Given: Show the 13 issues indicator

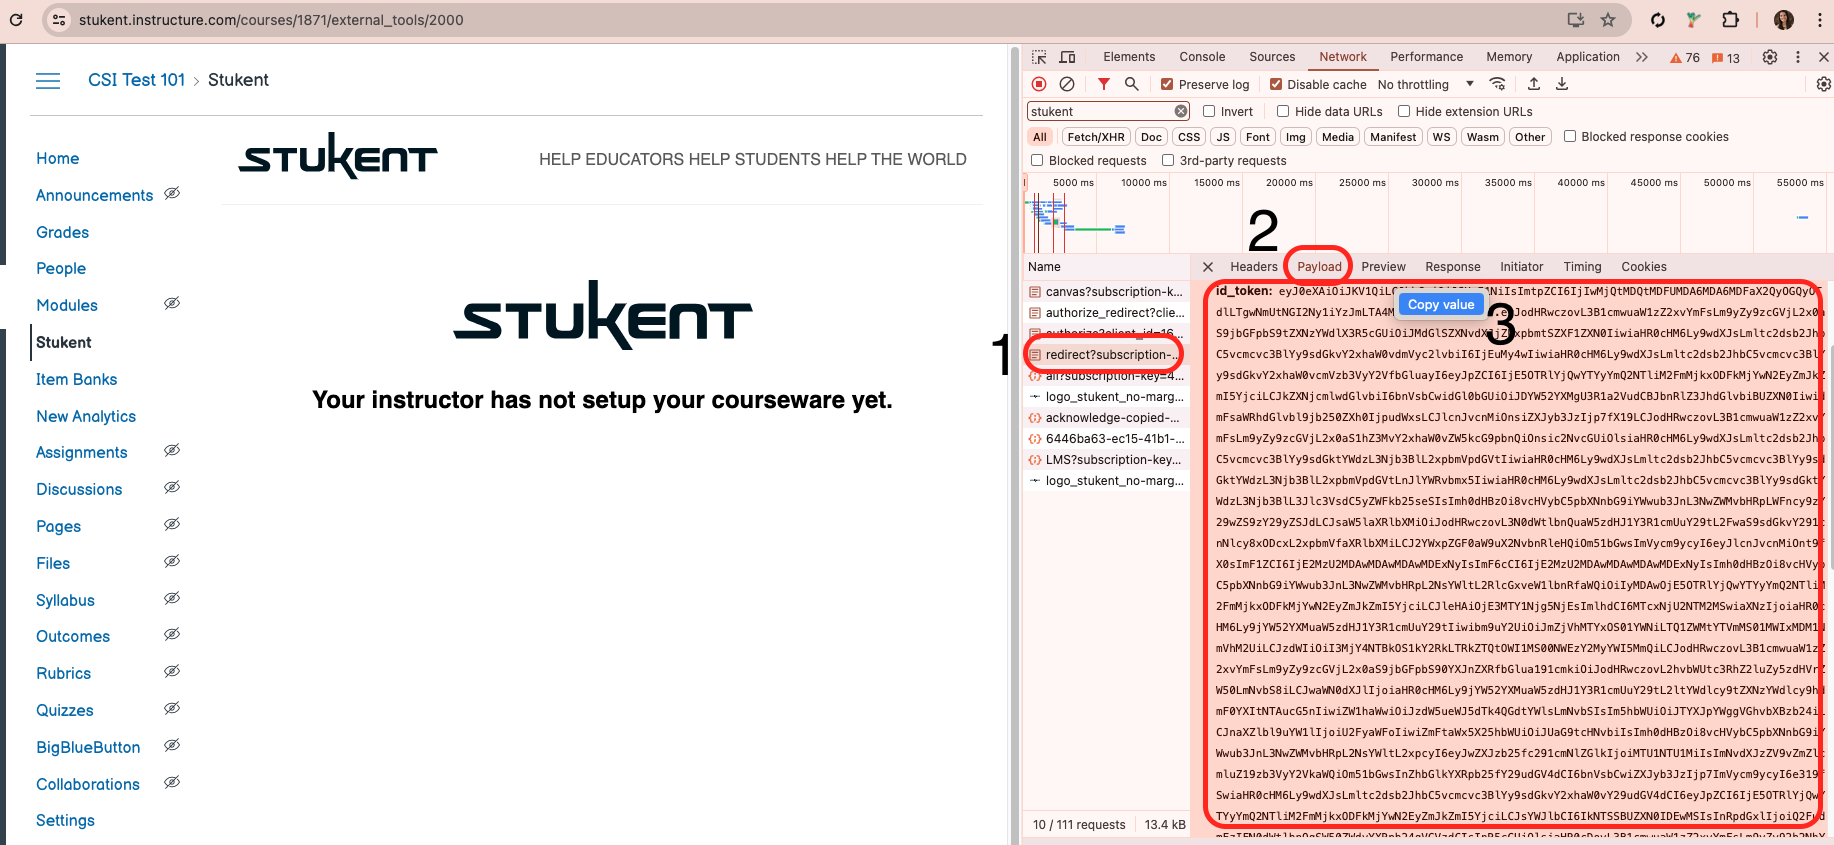Looking at the screenshot, I should coord(1726,57).
